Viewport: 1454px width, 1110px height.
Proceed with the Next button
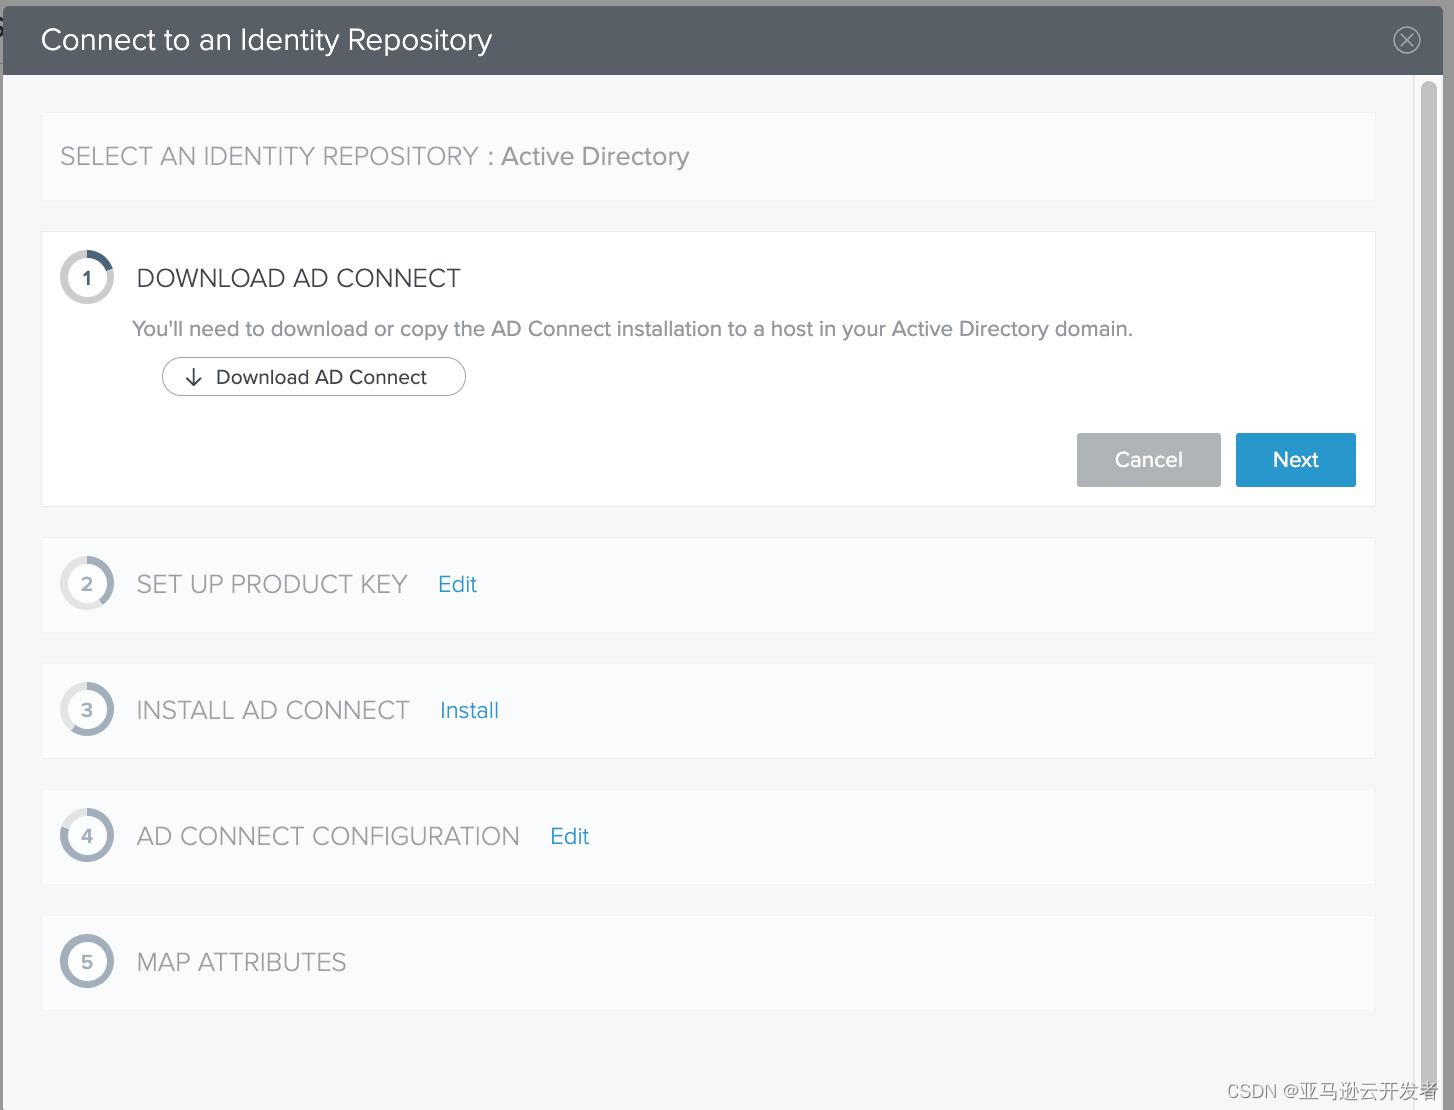pos(1295,460)
